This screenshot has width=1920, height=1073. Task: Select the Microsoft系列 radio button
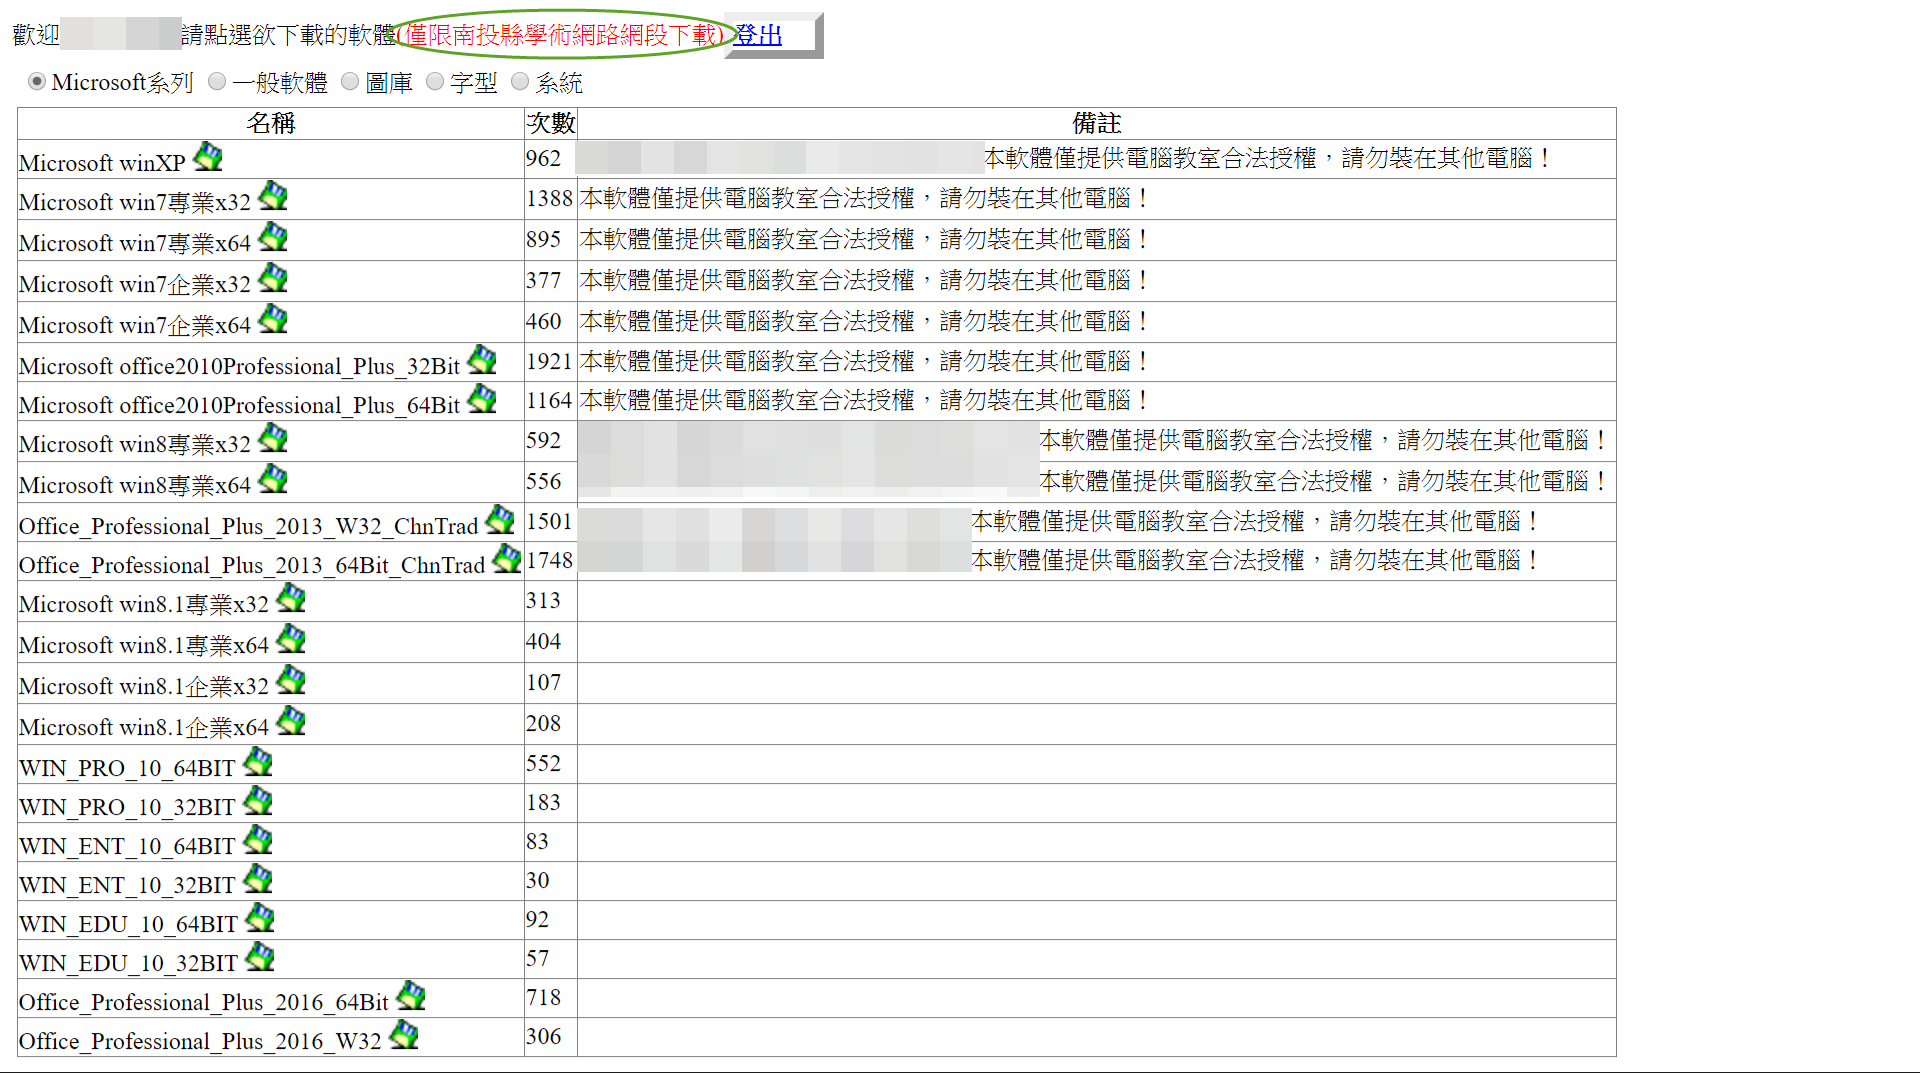tap(37, 82)
